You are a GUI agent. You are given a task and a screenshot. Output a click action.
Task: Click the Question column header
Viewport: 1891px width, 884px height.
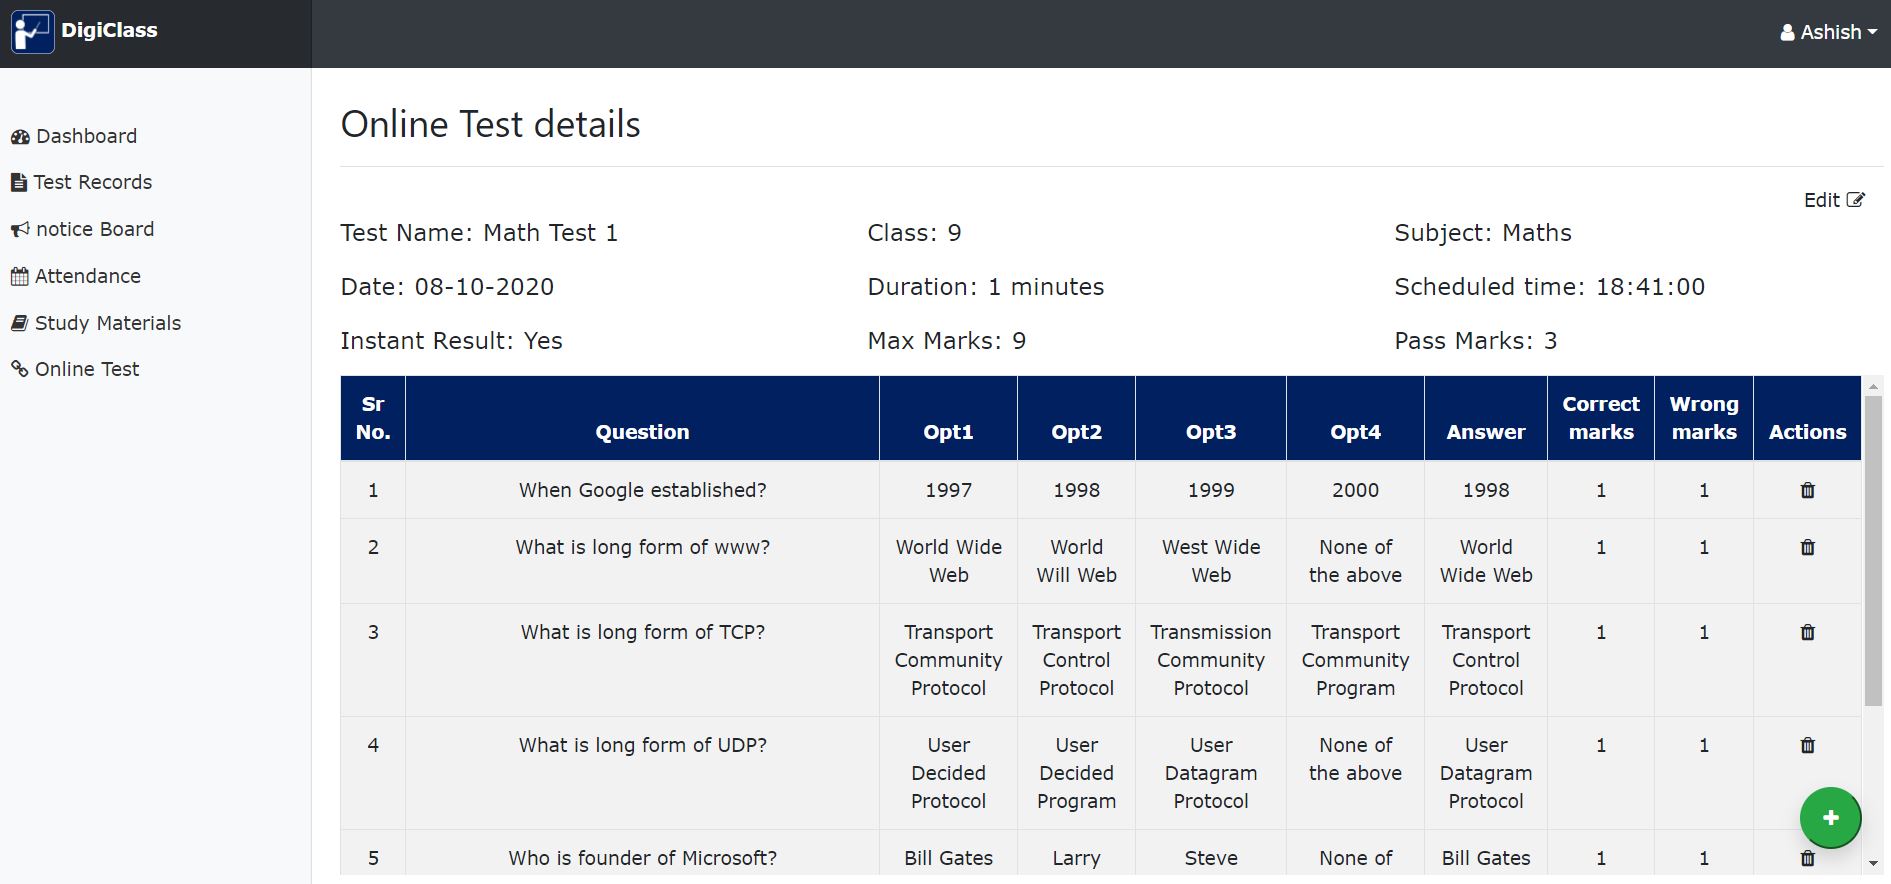click(x=642, y=432)
